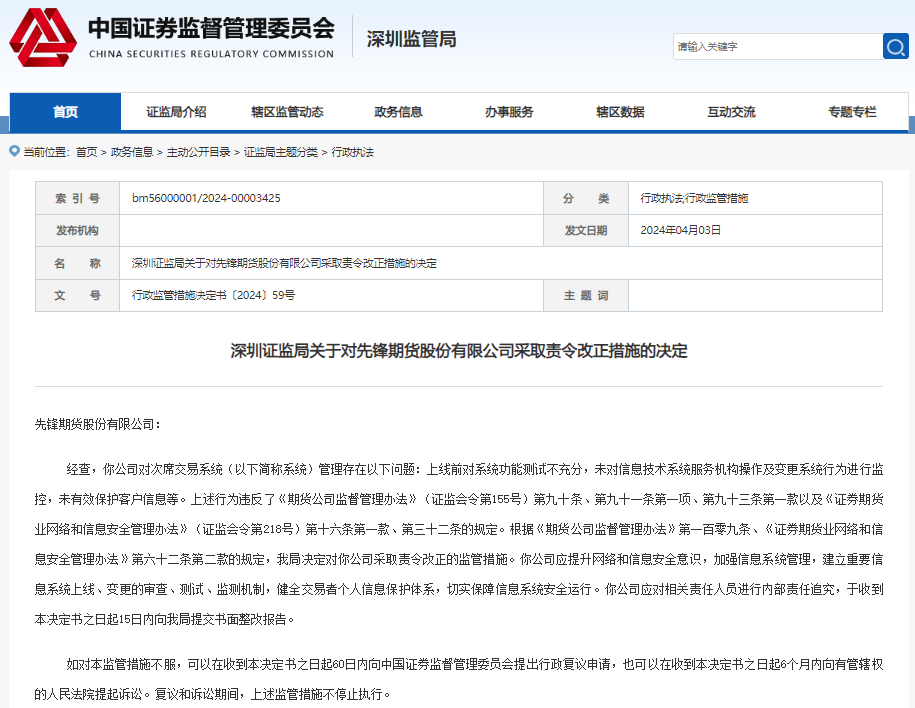Select the 辖区监管动态 menu item

click(x=287, y=112)
